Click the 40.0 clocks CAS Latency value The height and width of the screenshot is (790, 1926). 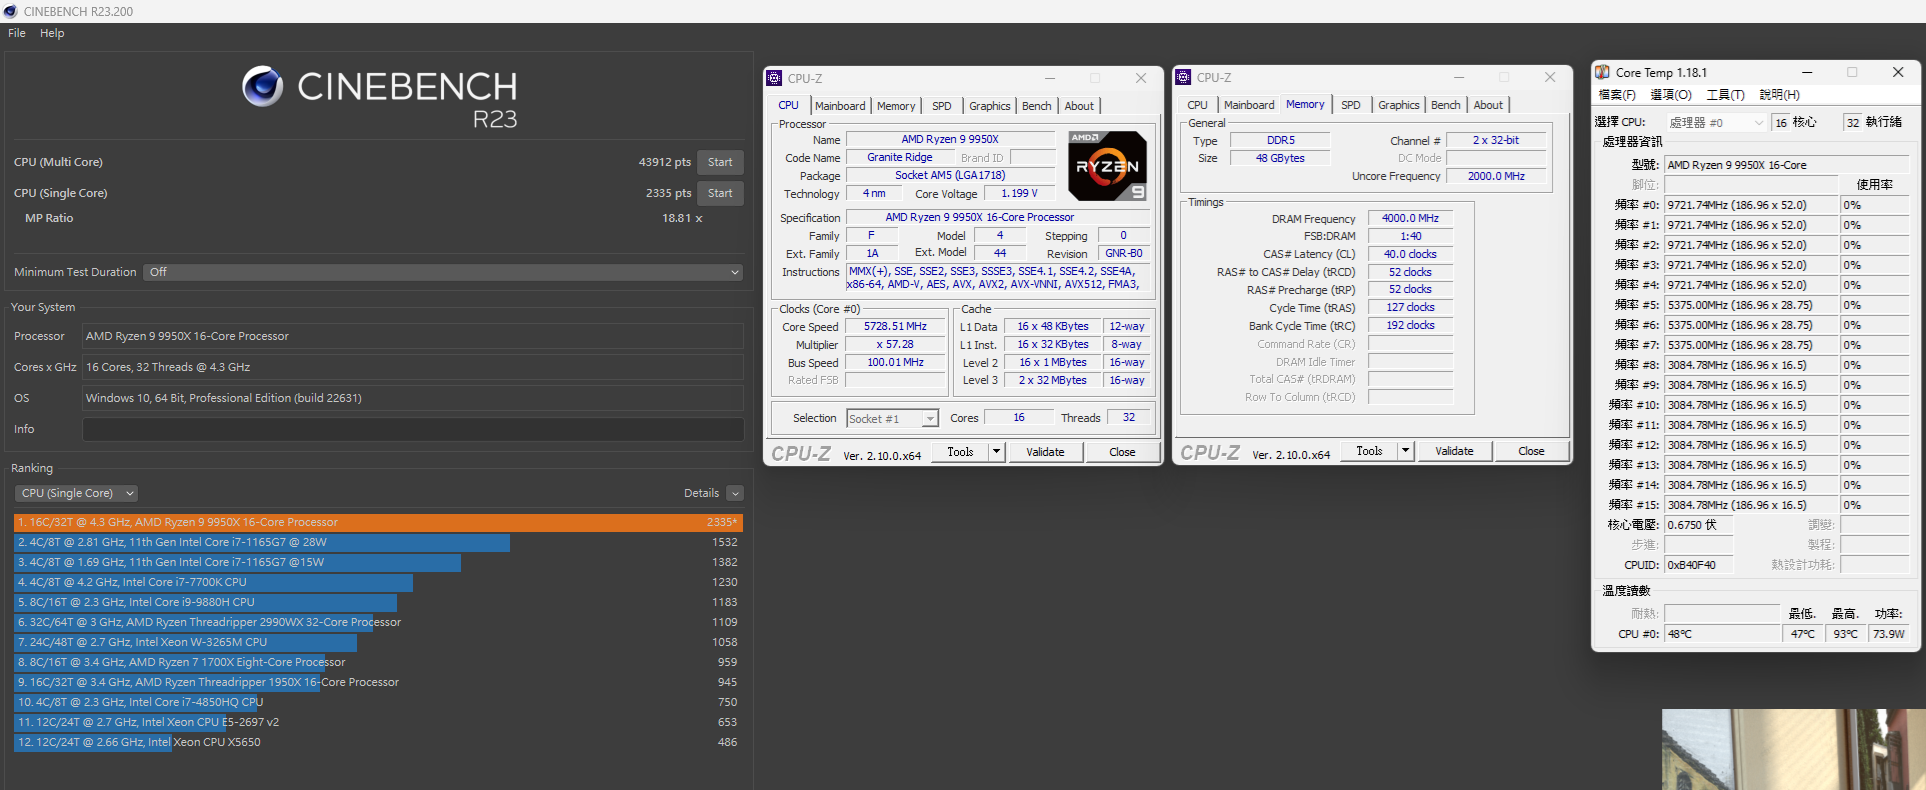tap(1410, 254)
